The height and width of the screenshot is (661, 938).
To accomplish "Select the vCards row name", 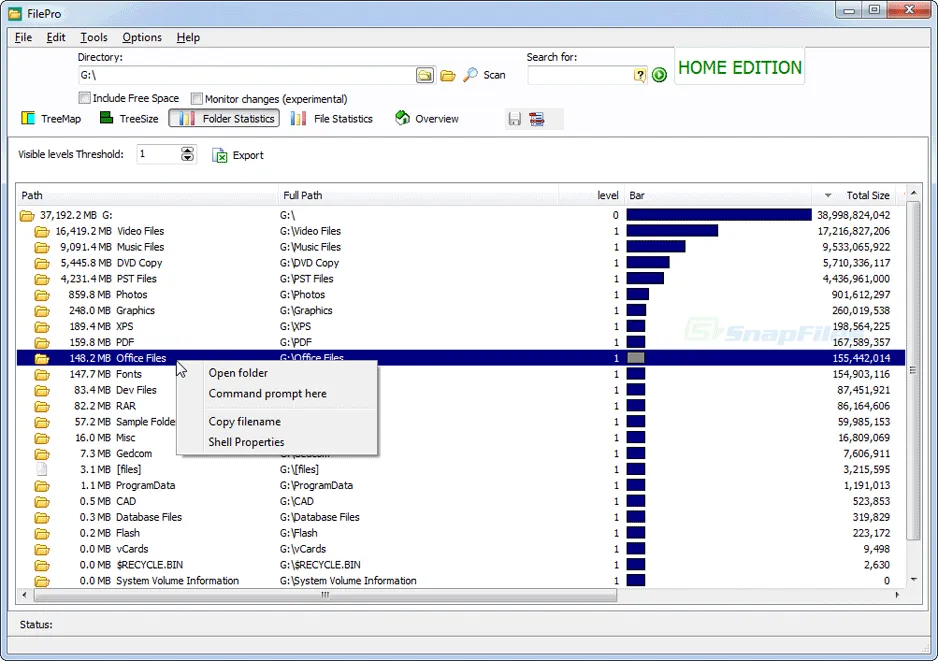I will tap(132, 549).
